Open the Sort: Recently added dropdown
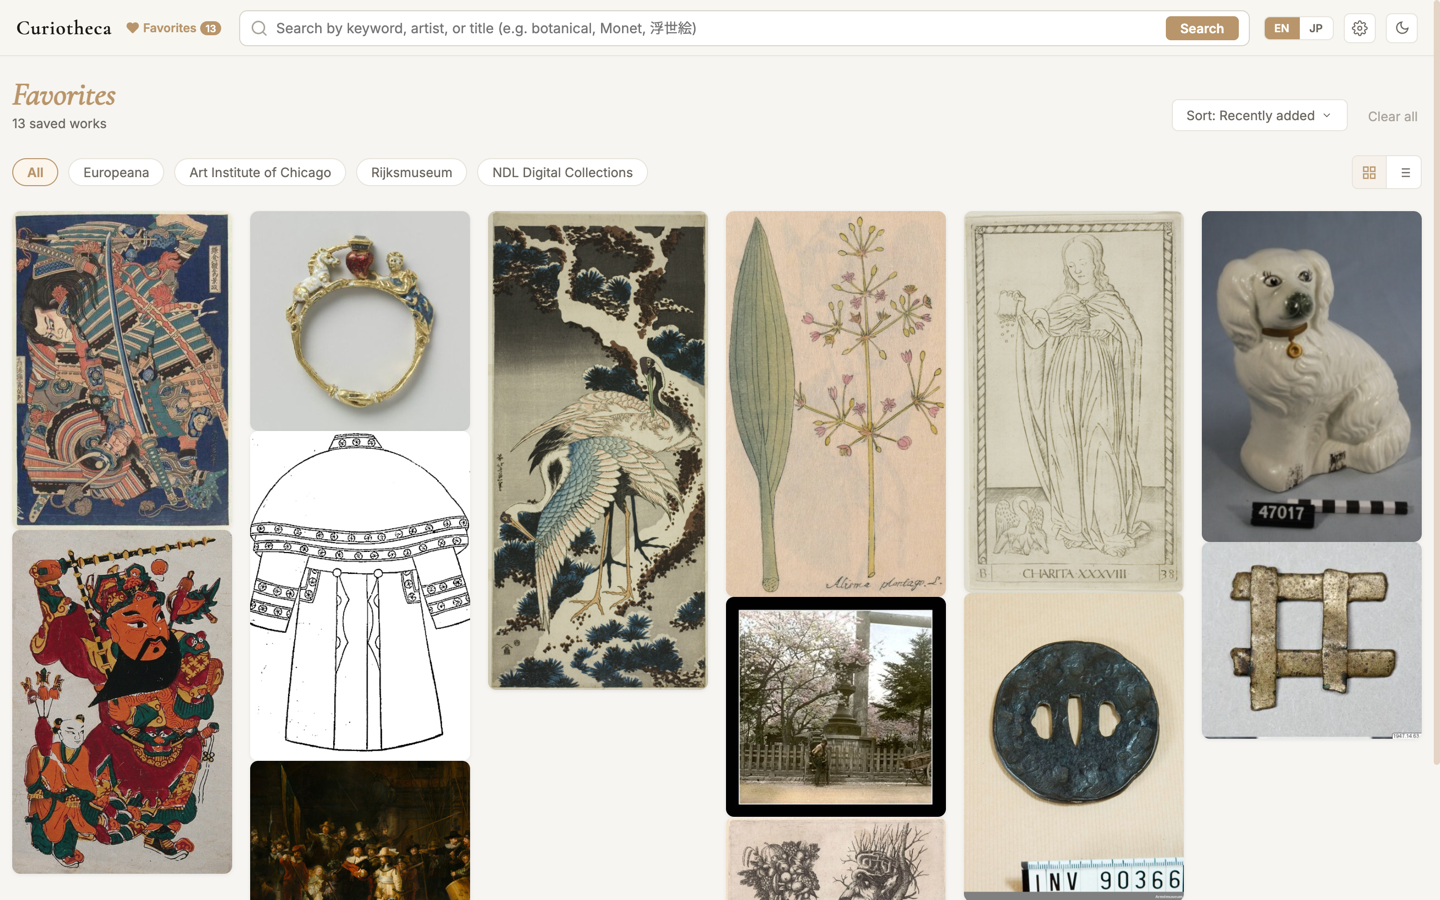Screen dimensions: 1440x900 coord(1259,115)
